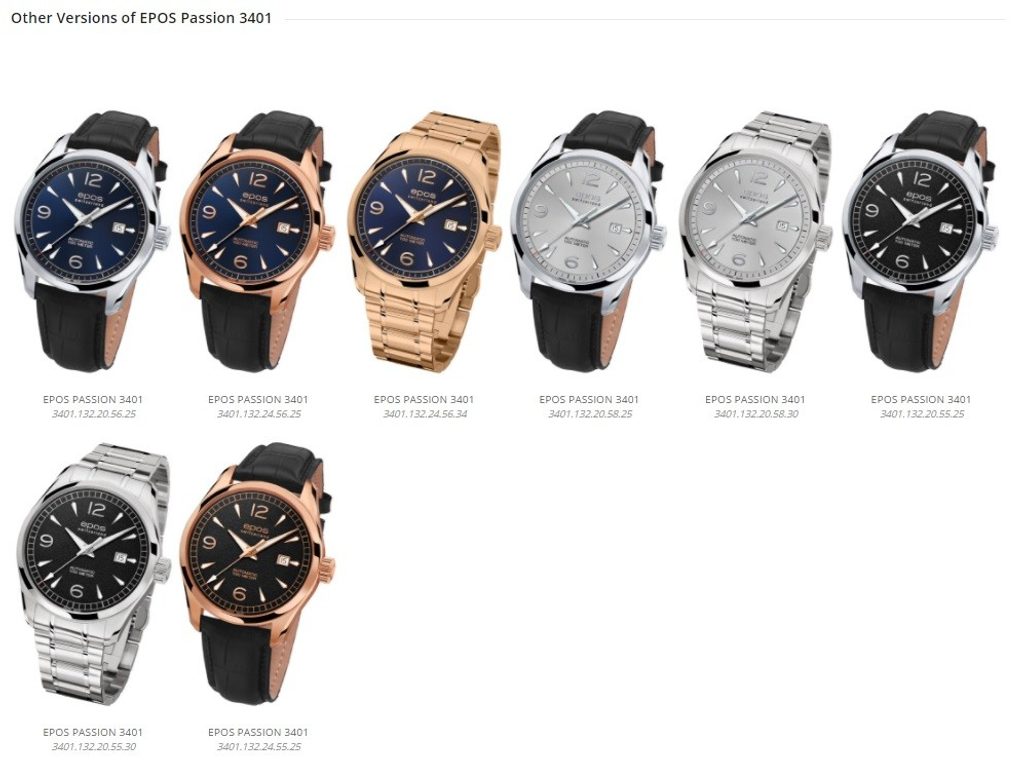The width and height of the screenshot is (1024, 760).
Task: Click reference number 3401.132.24.56.34
Action: (424, 414)
